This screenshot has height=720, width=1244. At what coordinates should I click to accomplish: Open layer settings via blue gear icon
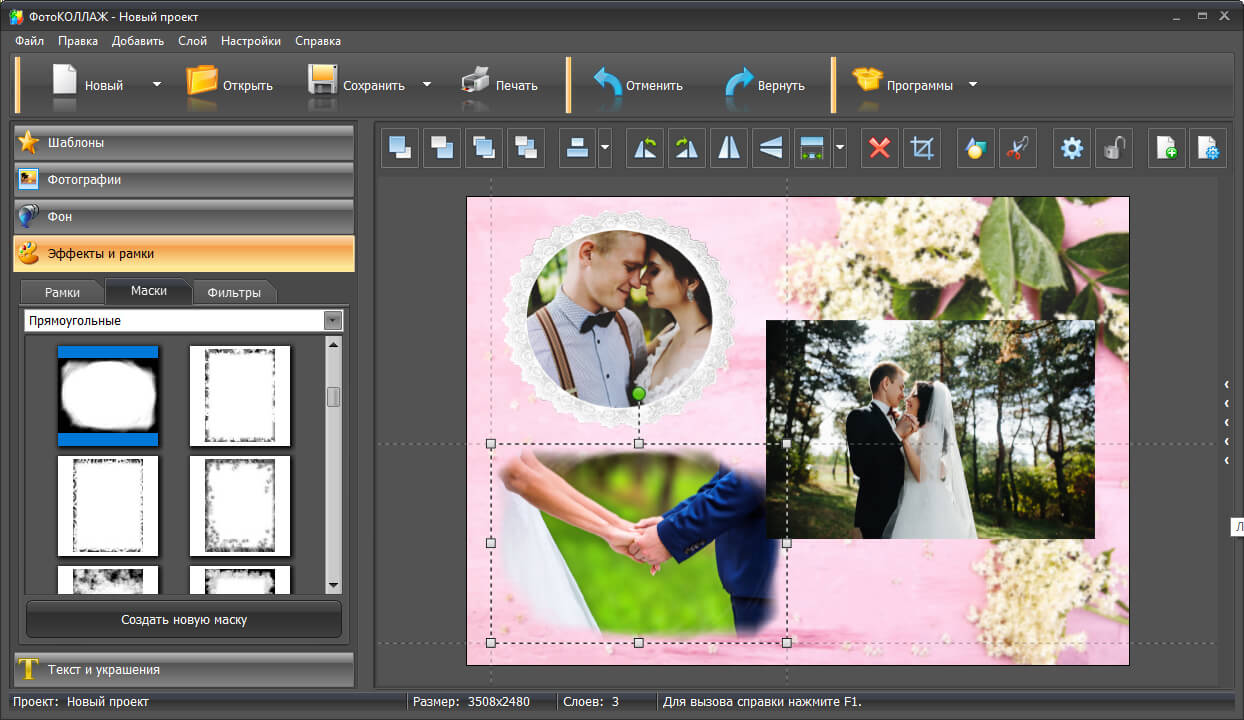[x=1072, y=148]
